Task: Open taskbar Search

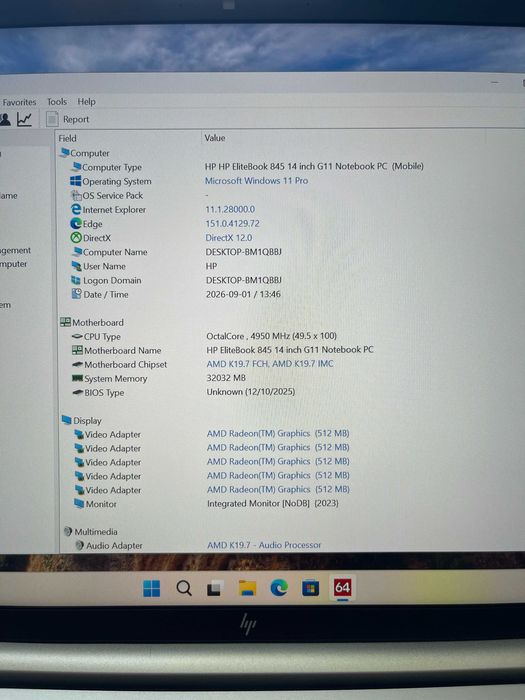Action: 183,588
